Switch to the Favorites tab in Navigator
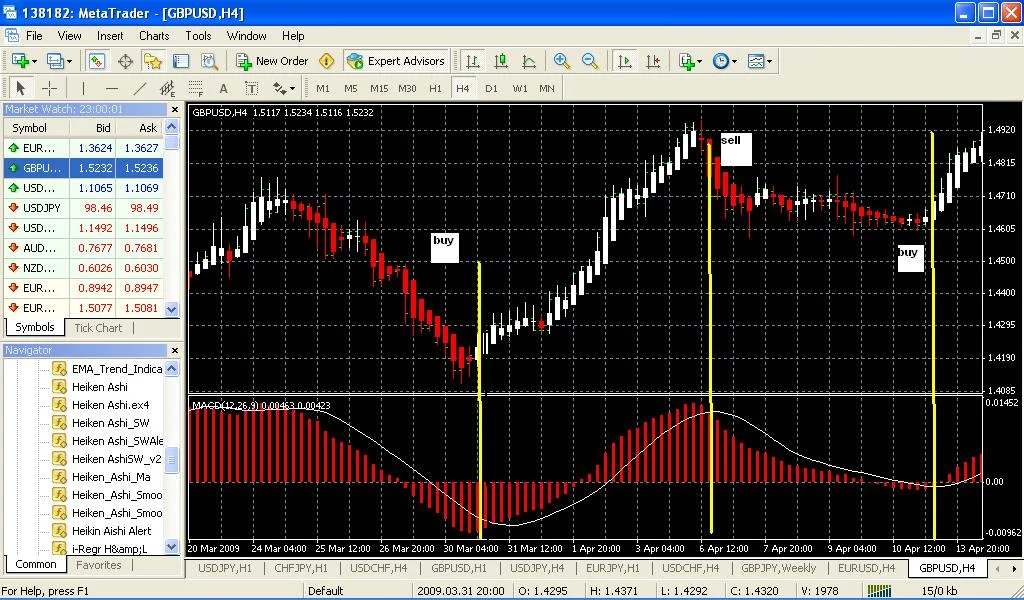The width and height of the screenshot is (1024, 600). coord(99,565)
